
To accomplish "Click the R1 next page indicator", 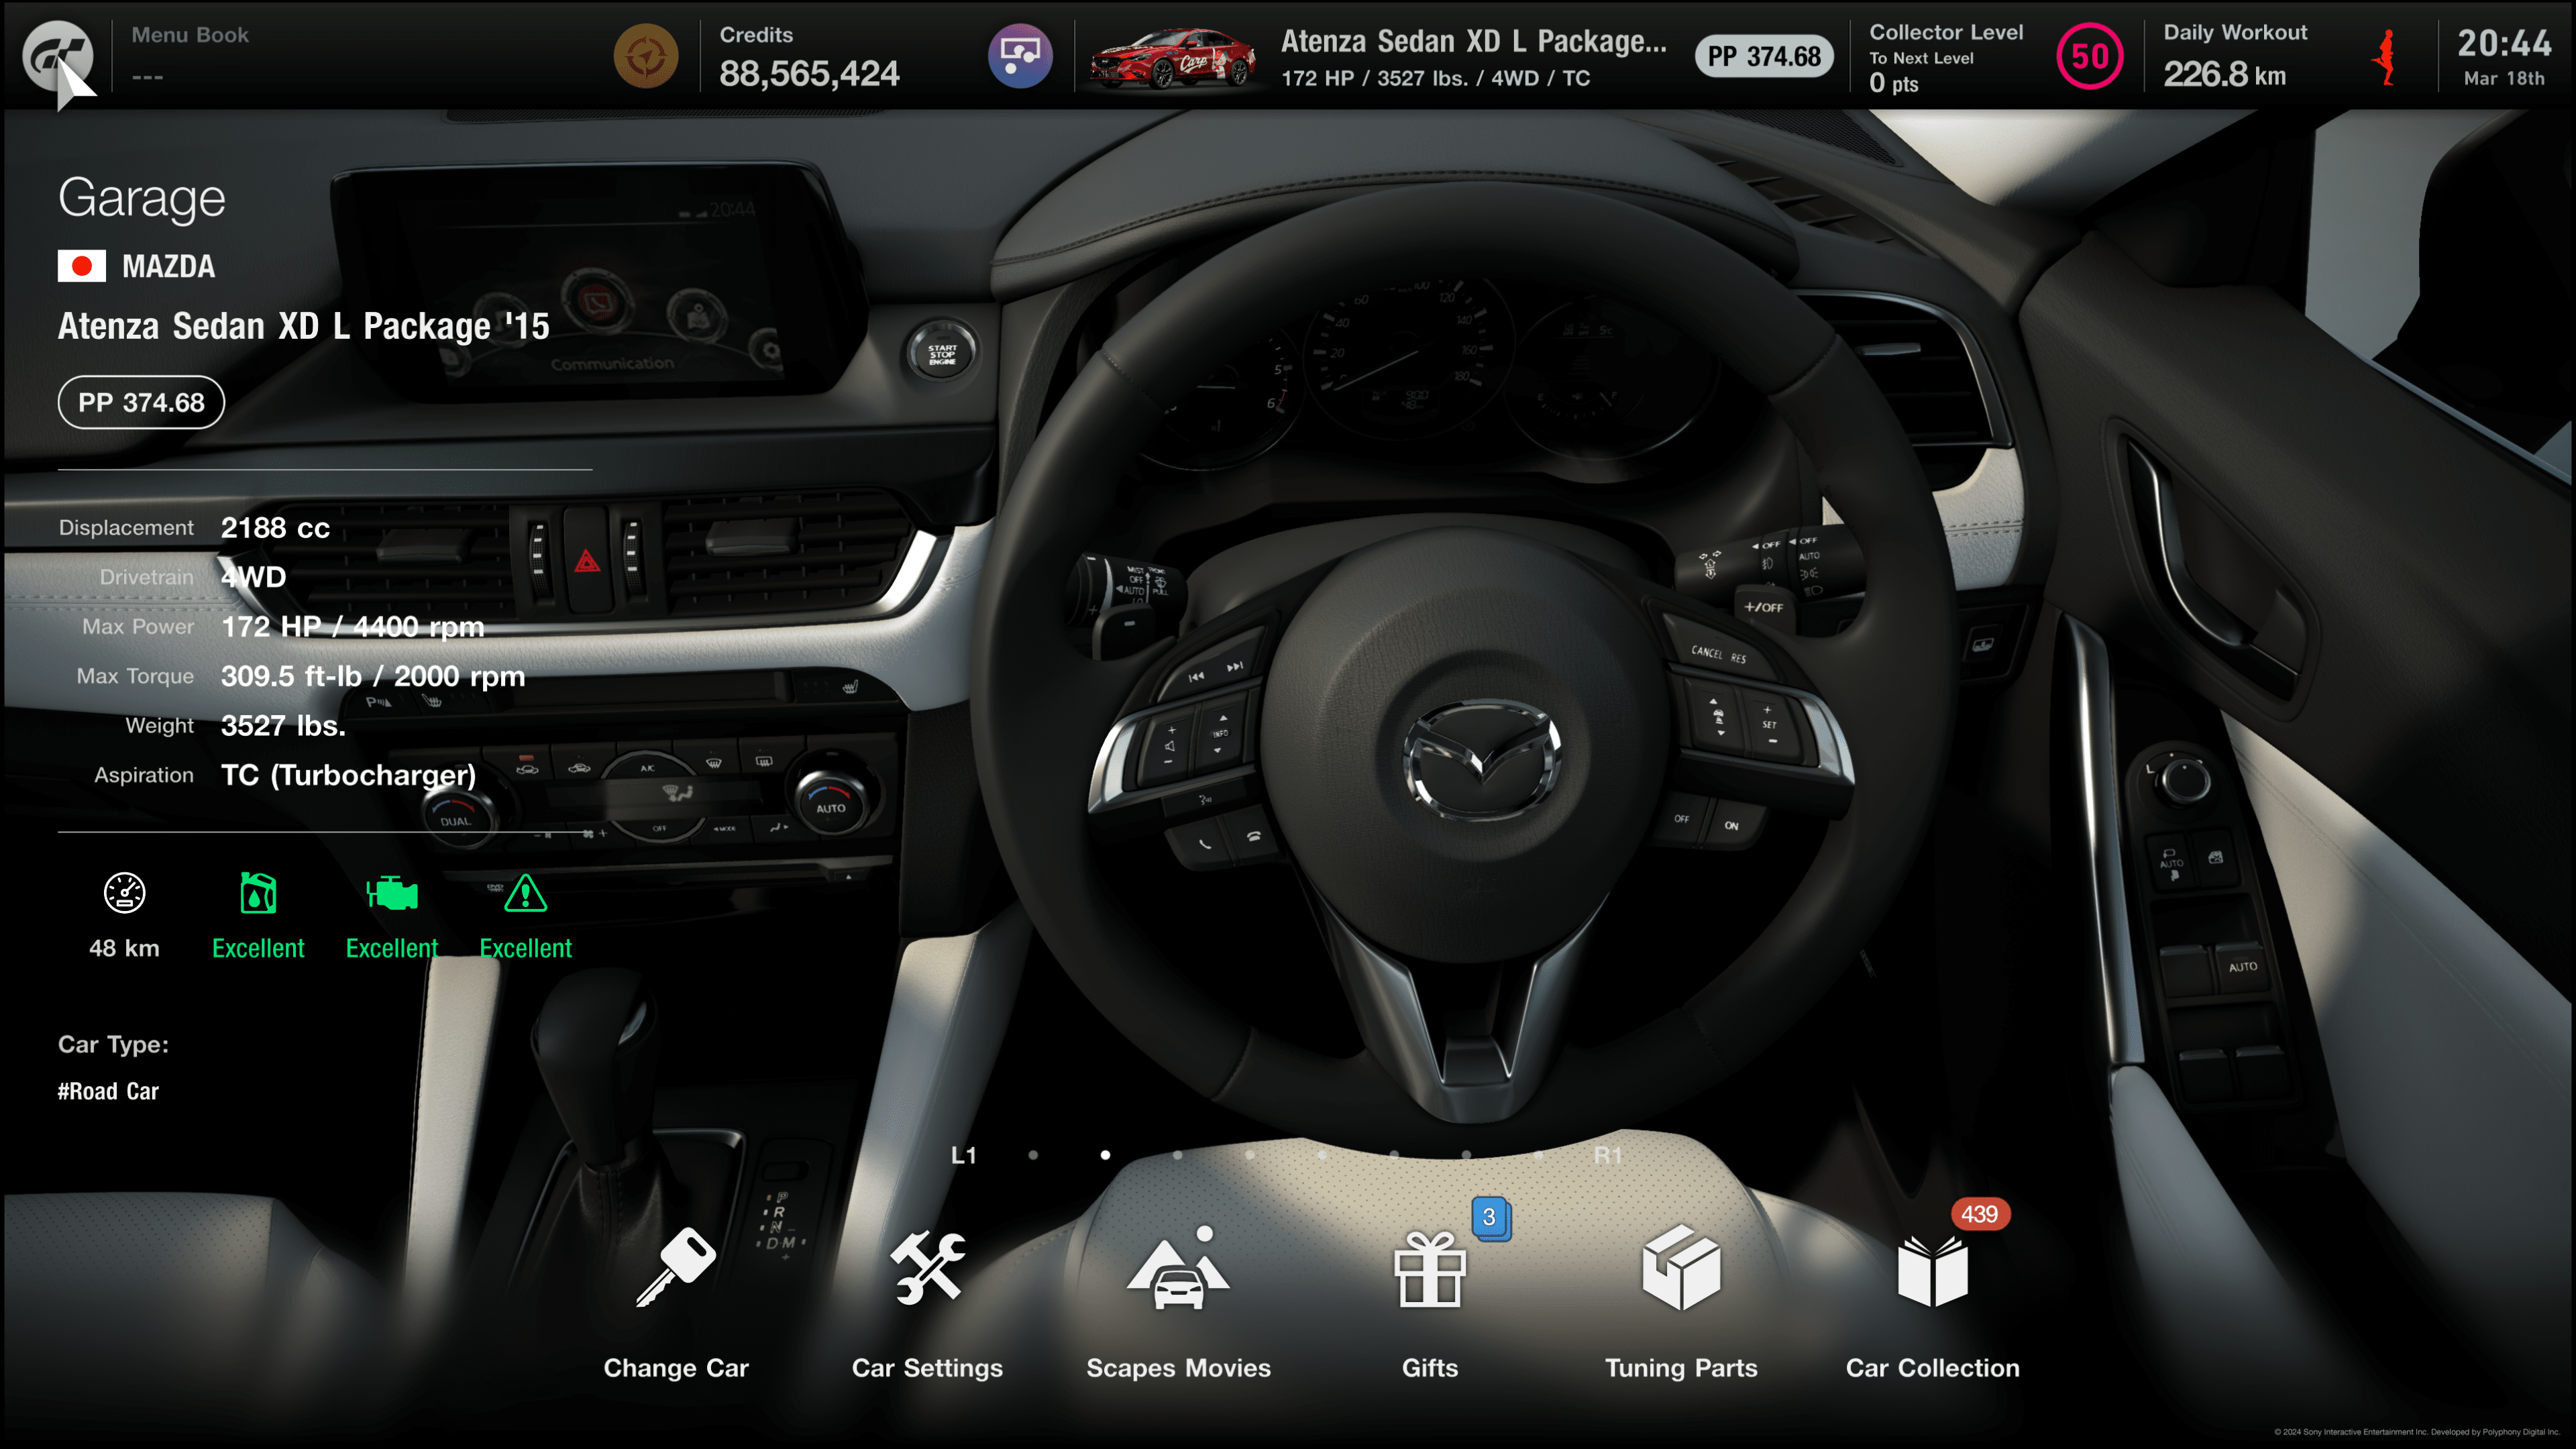I will tap(1608, 1155).
